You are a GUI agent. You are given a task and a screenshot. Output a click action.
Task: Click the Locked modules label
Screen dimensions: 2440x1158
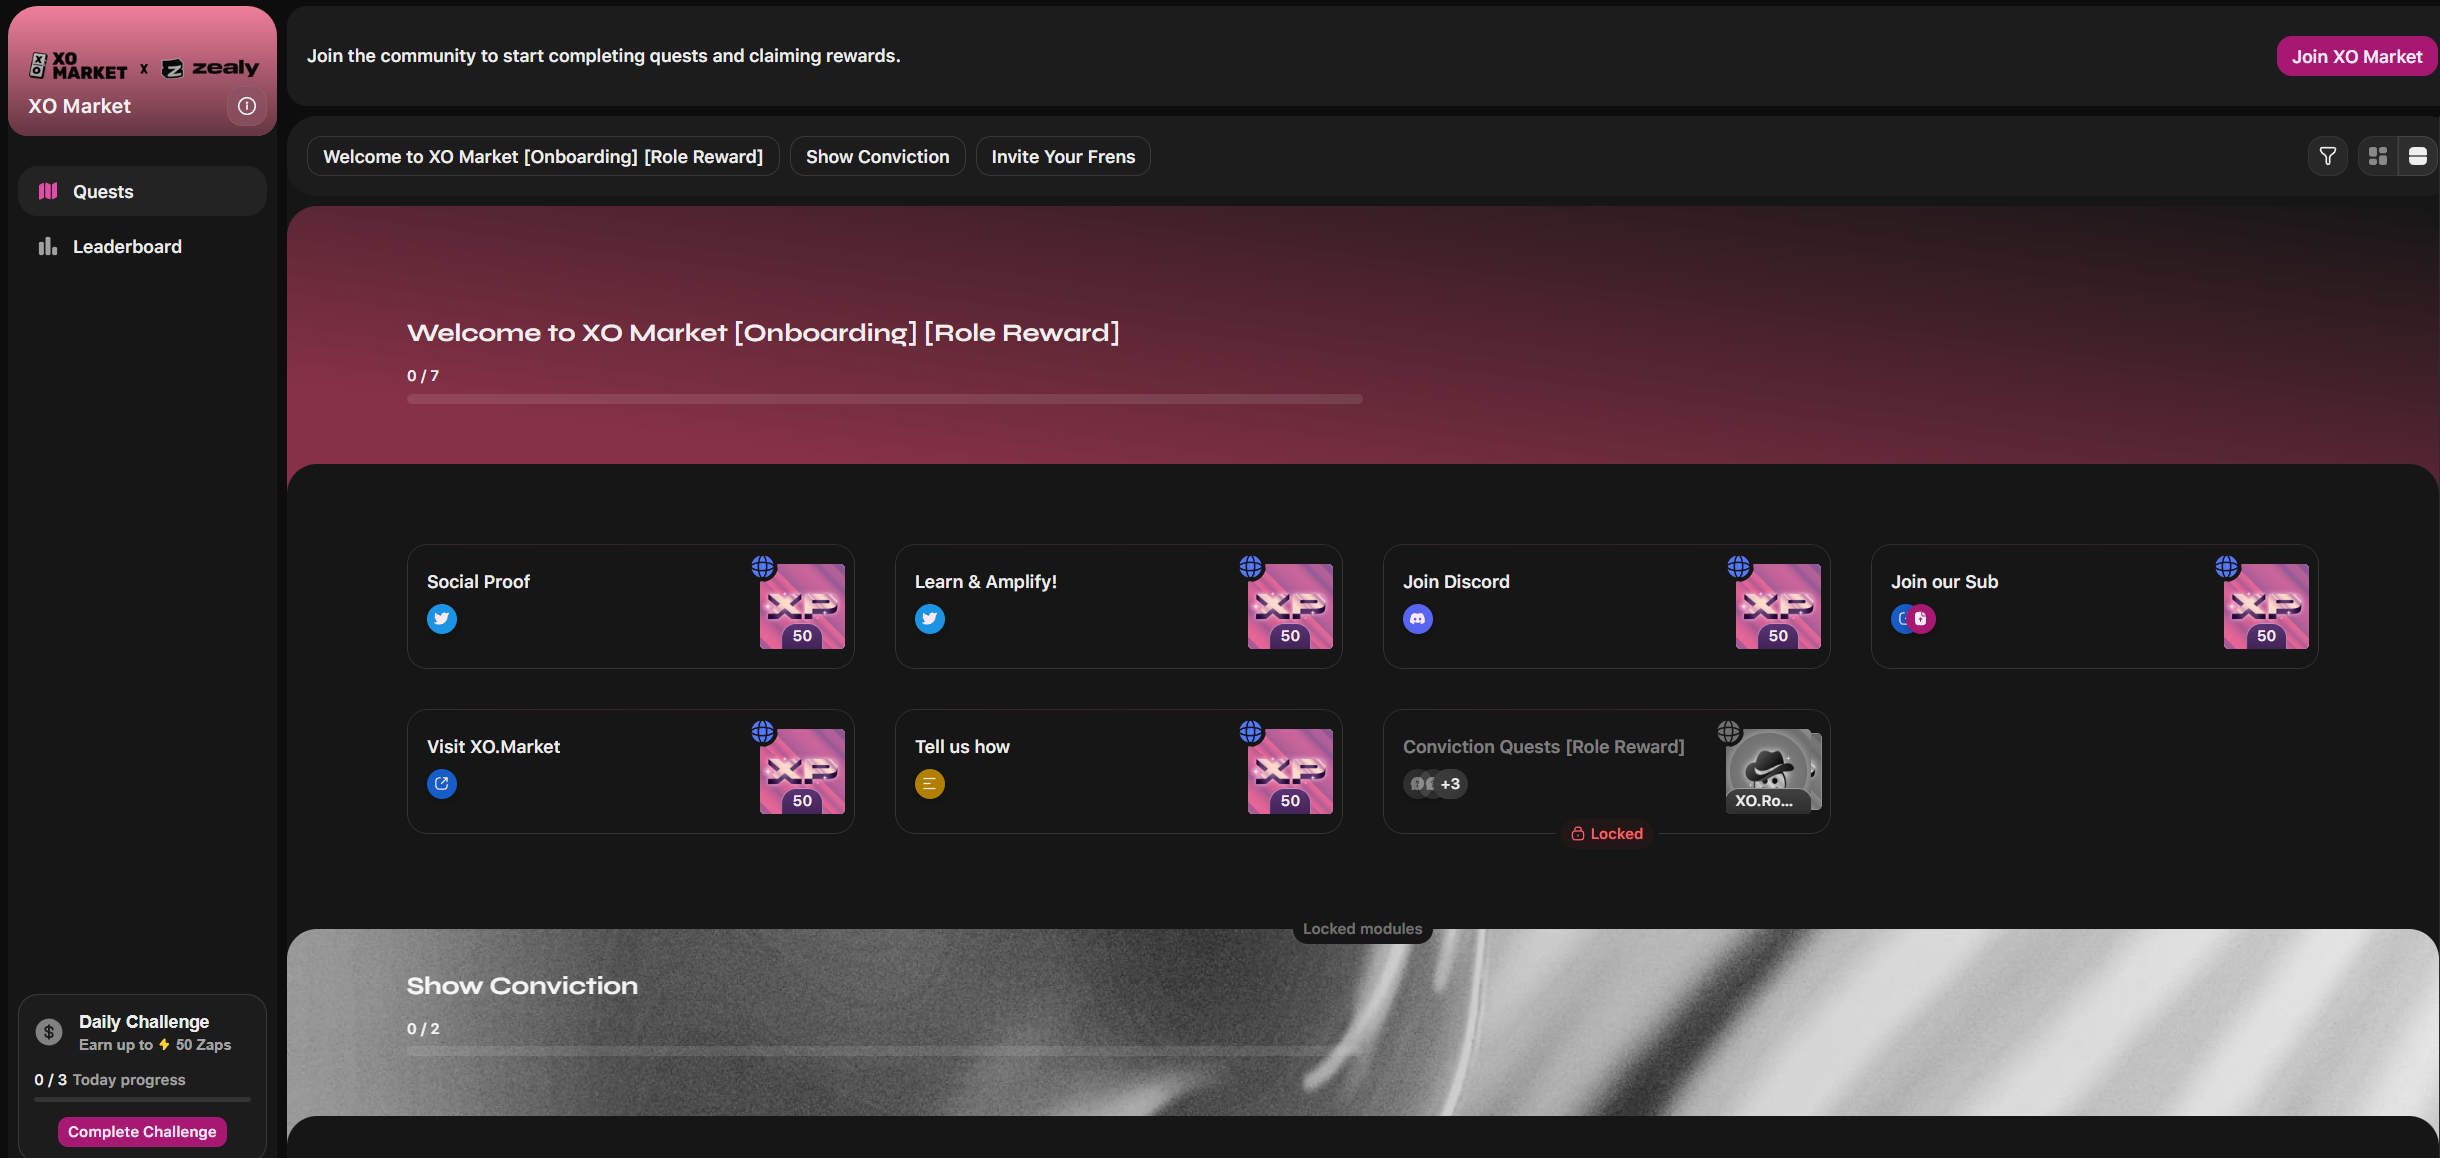pyautogui.click(x=1362, y=929)
